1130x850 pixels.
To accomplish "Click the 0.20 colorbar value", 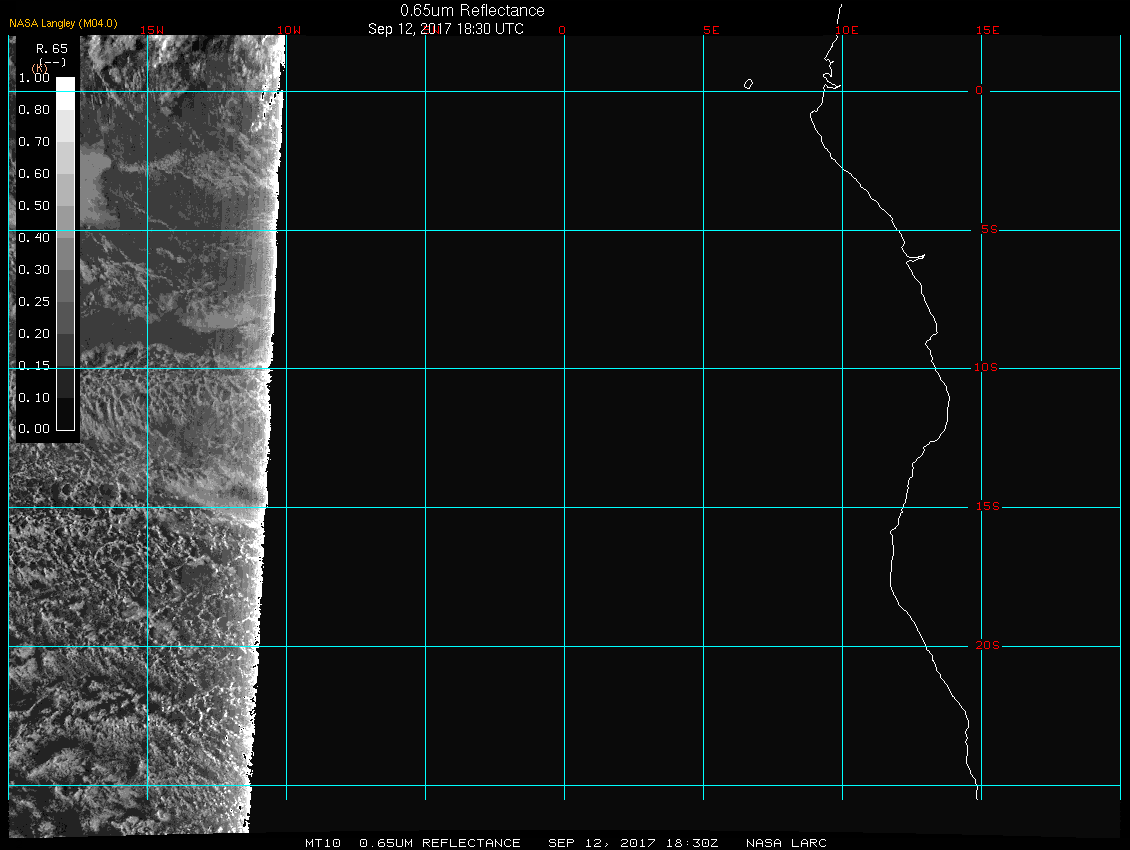I will (34, 334).
